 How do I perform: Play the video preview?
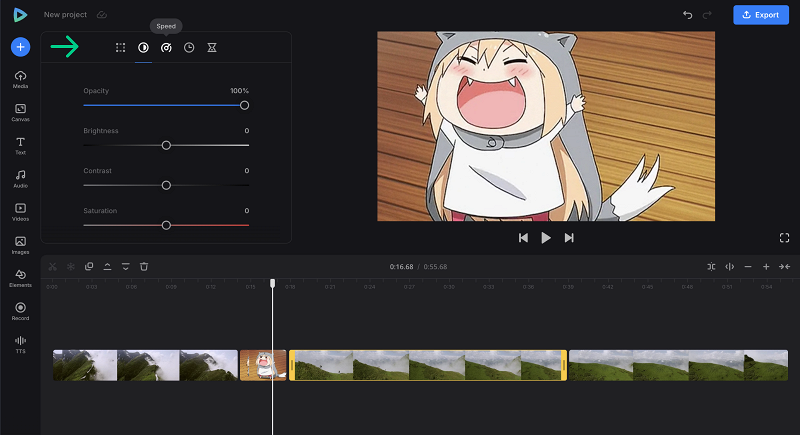[546, 238]
